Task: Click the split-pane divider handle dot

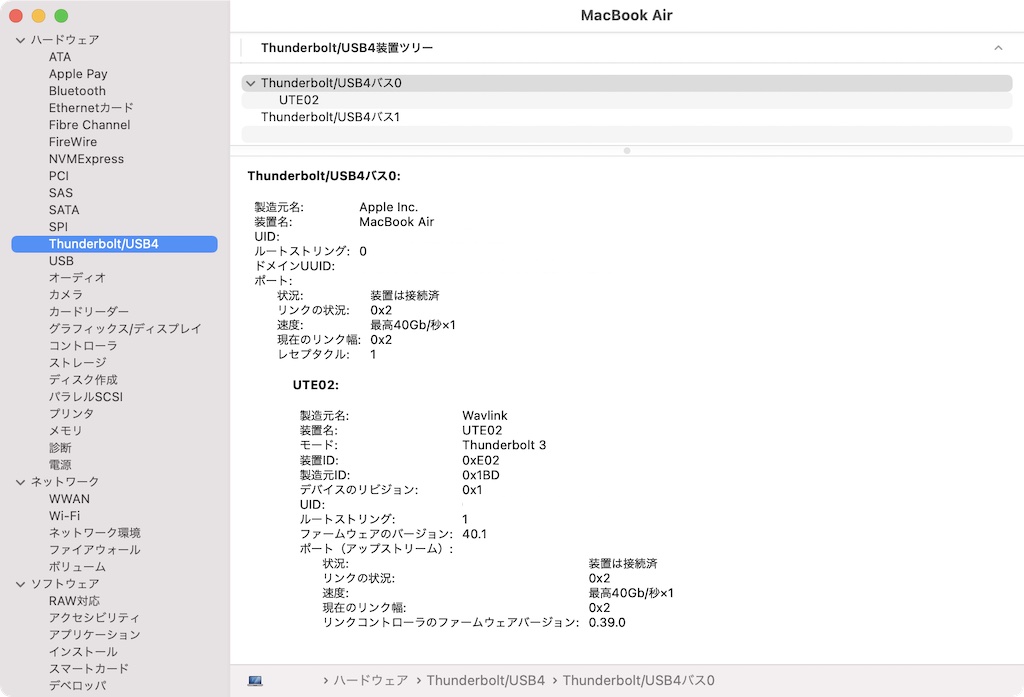Action: (x=627, y=151)
